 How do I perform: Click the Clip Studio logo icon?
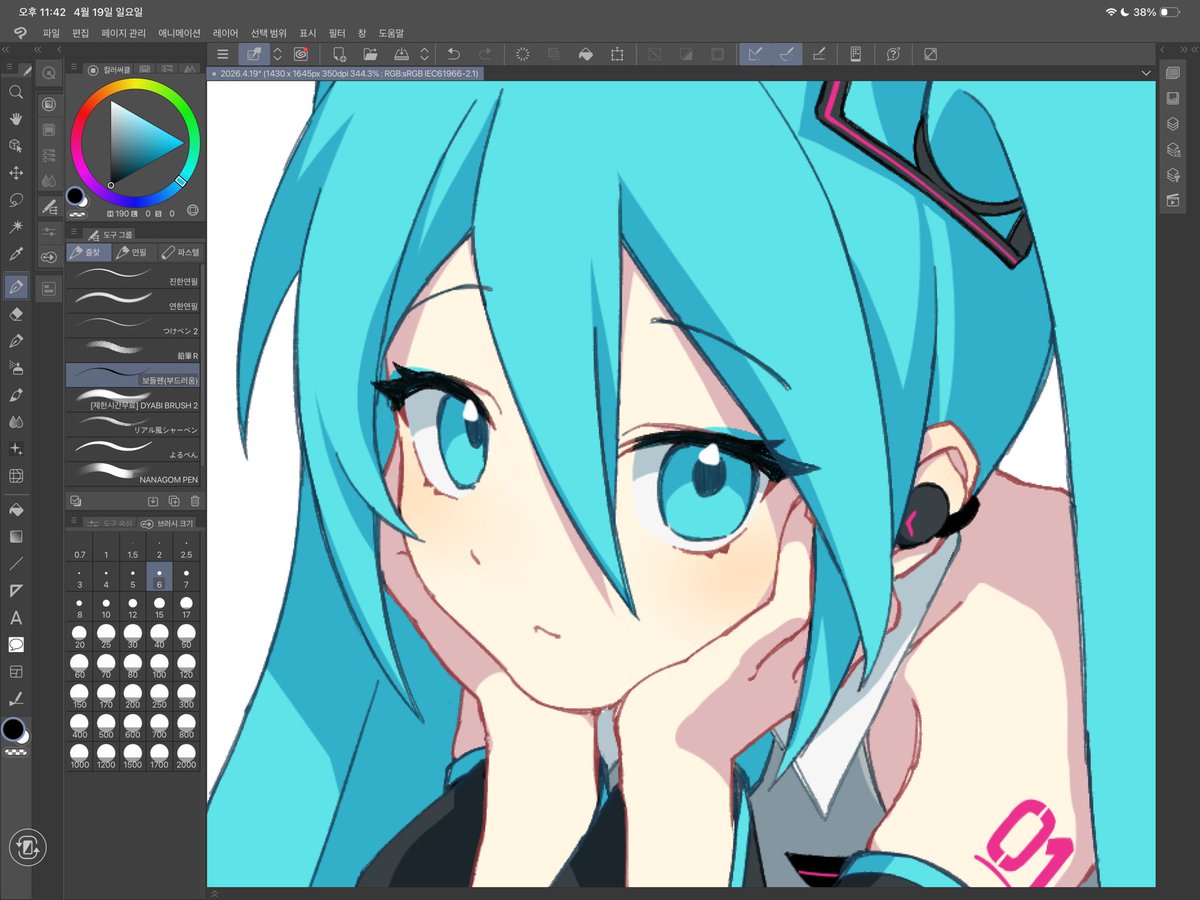coord(20,32)
